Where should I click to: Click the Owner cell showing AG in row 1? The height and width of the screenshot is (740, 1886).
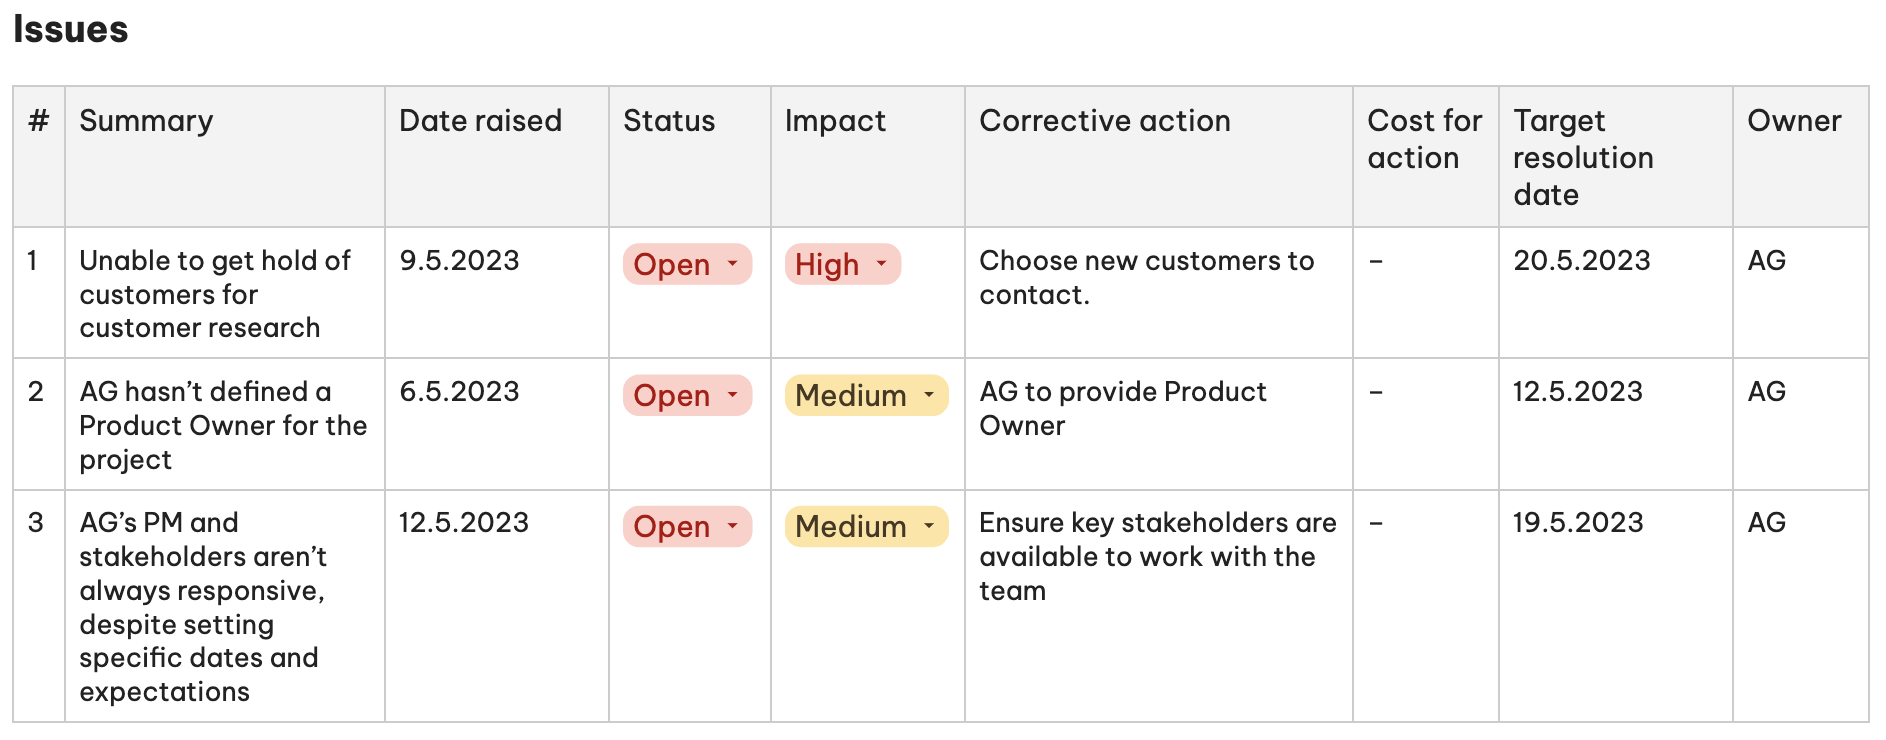tap(1766, 261)
